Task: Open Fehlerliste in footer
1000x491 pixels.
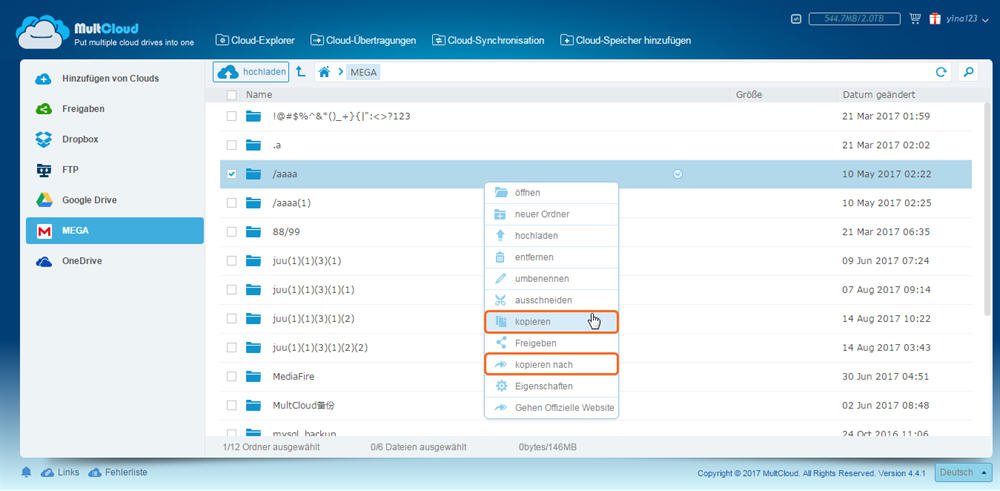Action: point(118,473)
